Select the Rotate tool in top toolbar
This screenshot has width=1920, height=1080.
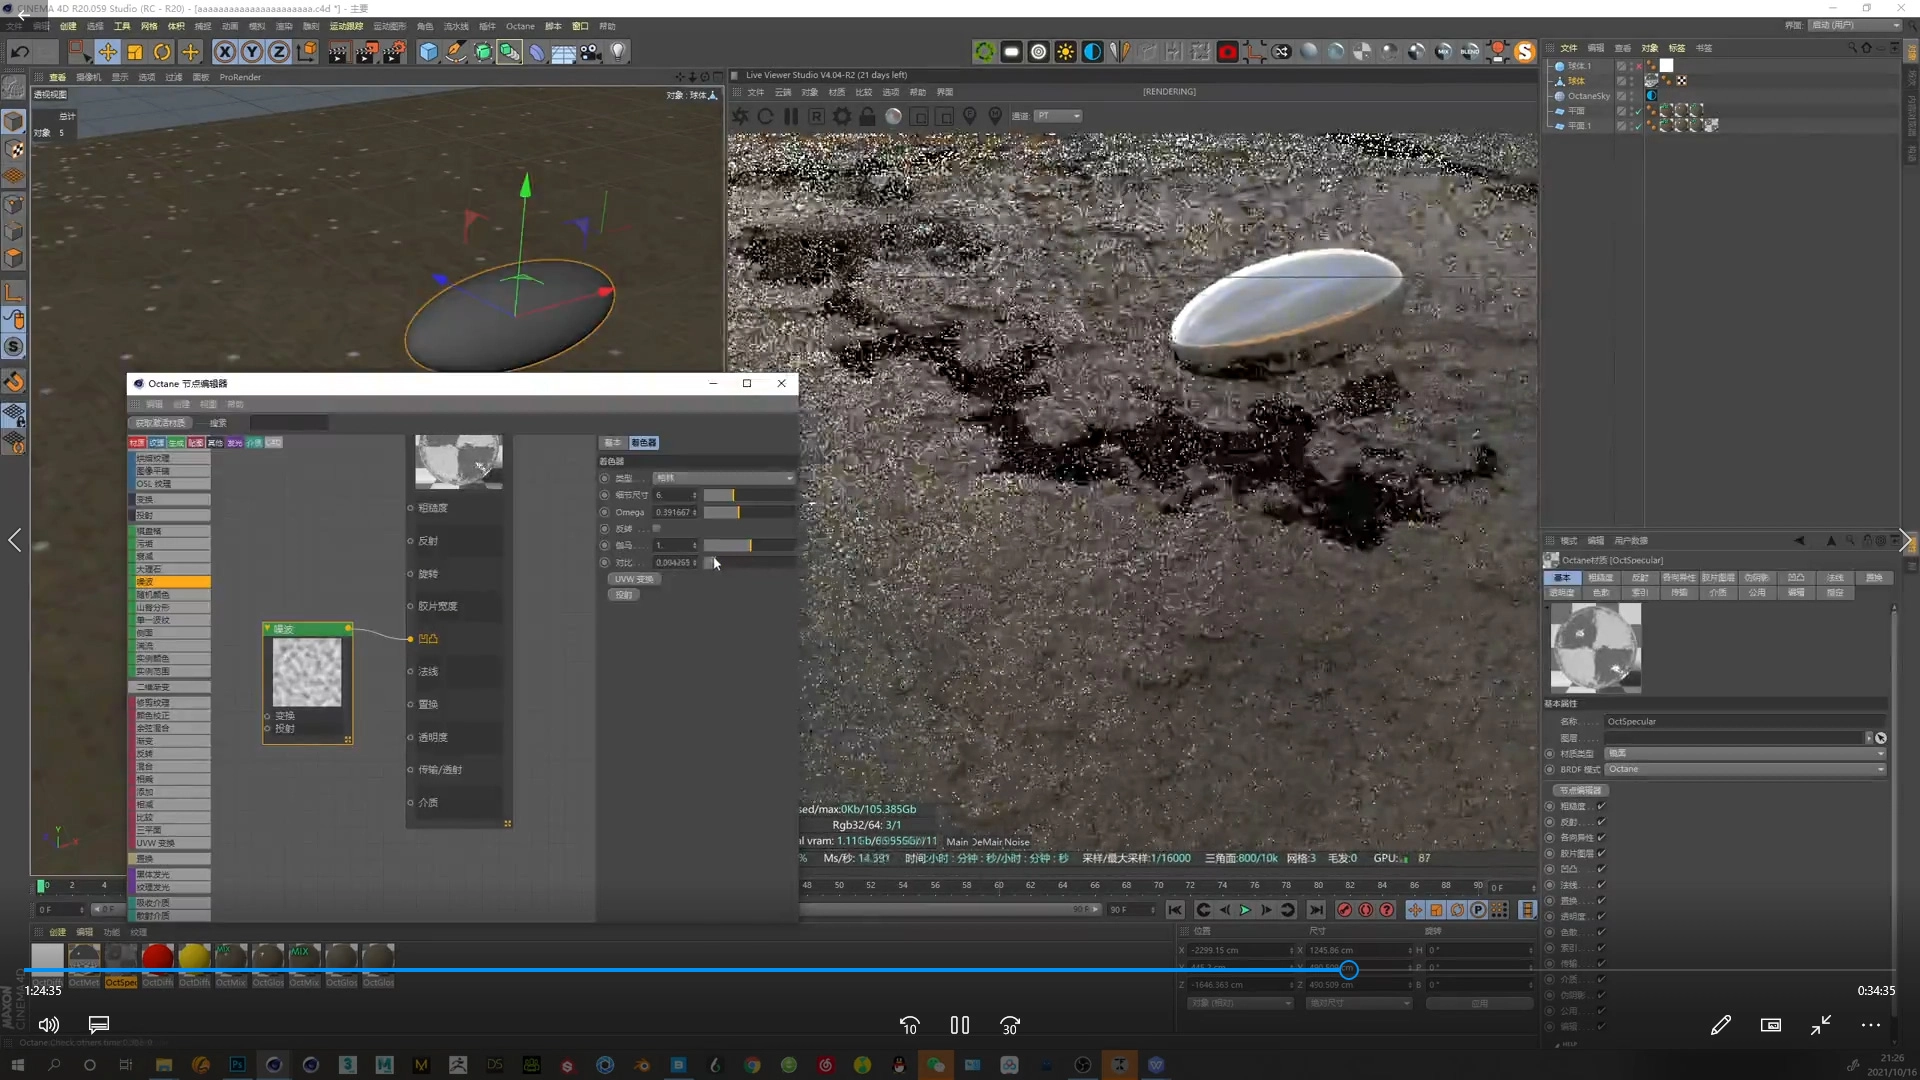point(162,52)
